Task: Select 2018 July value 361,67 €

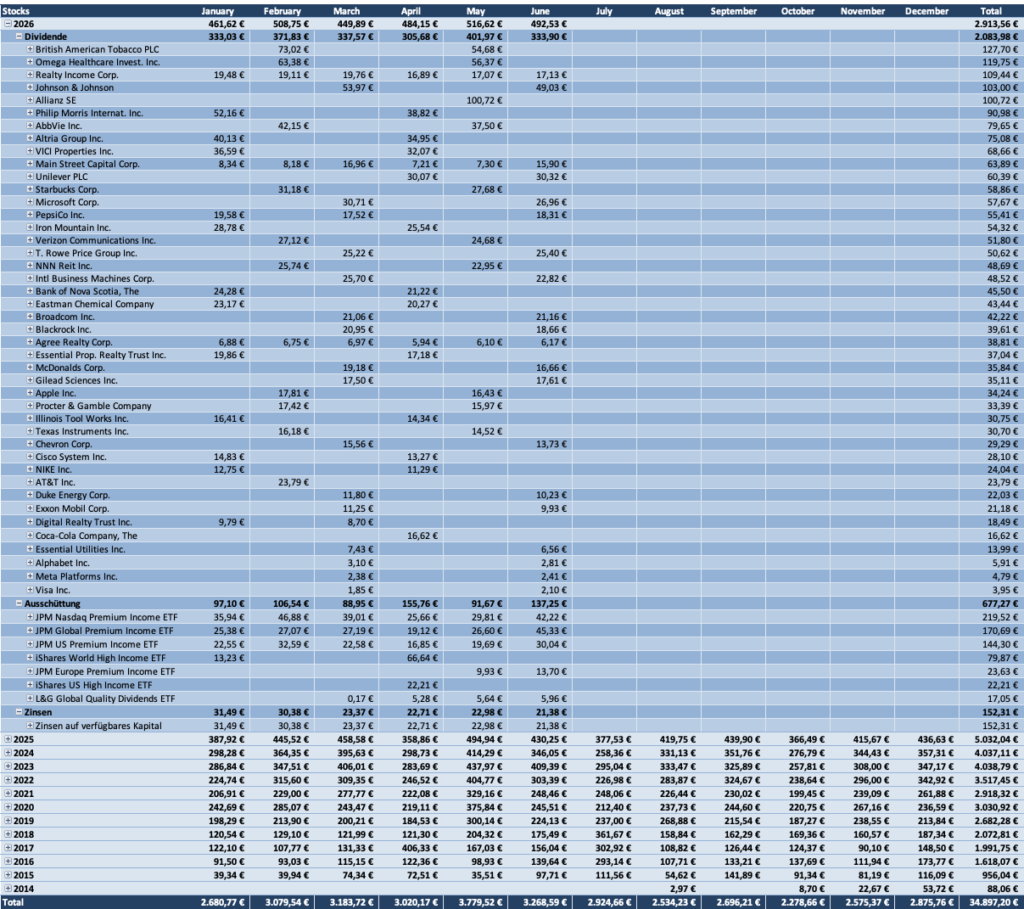Action: coord(613,834)
